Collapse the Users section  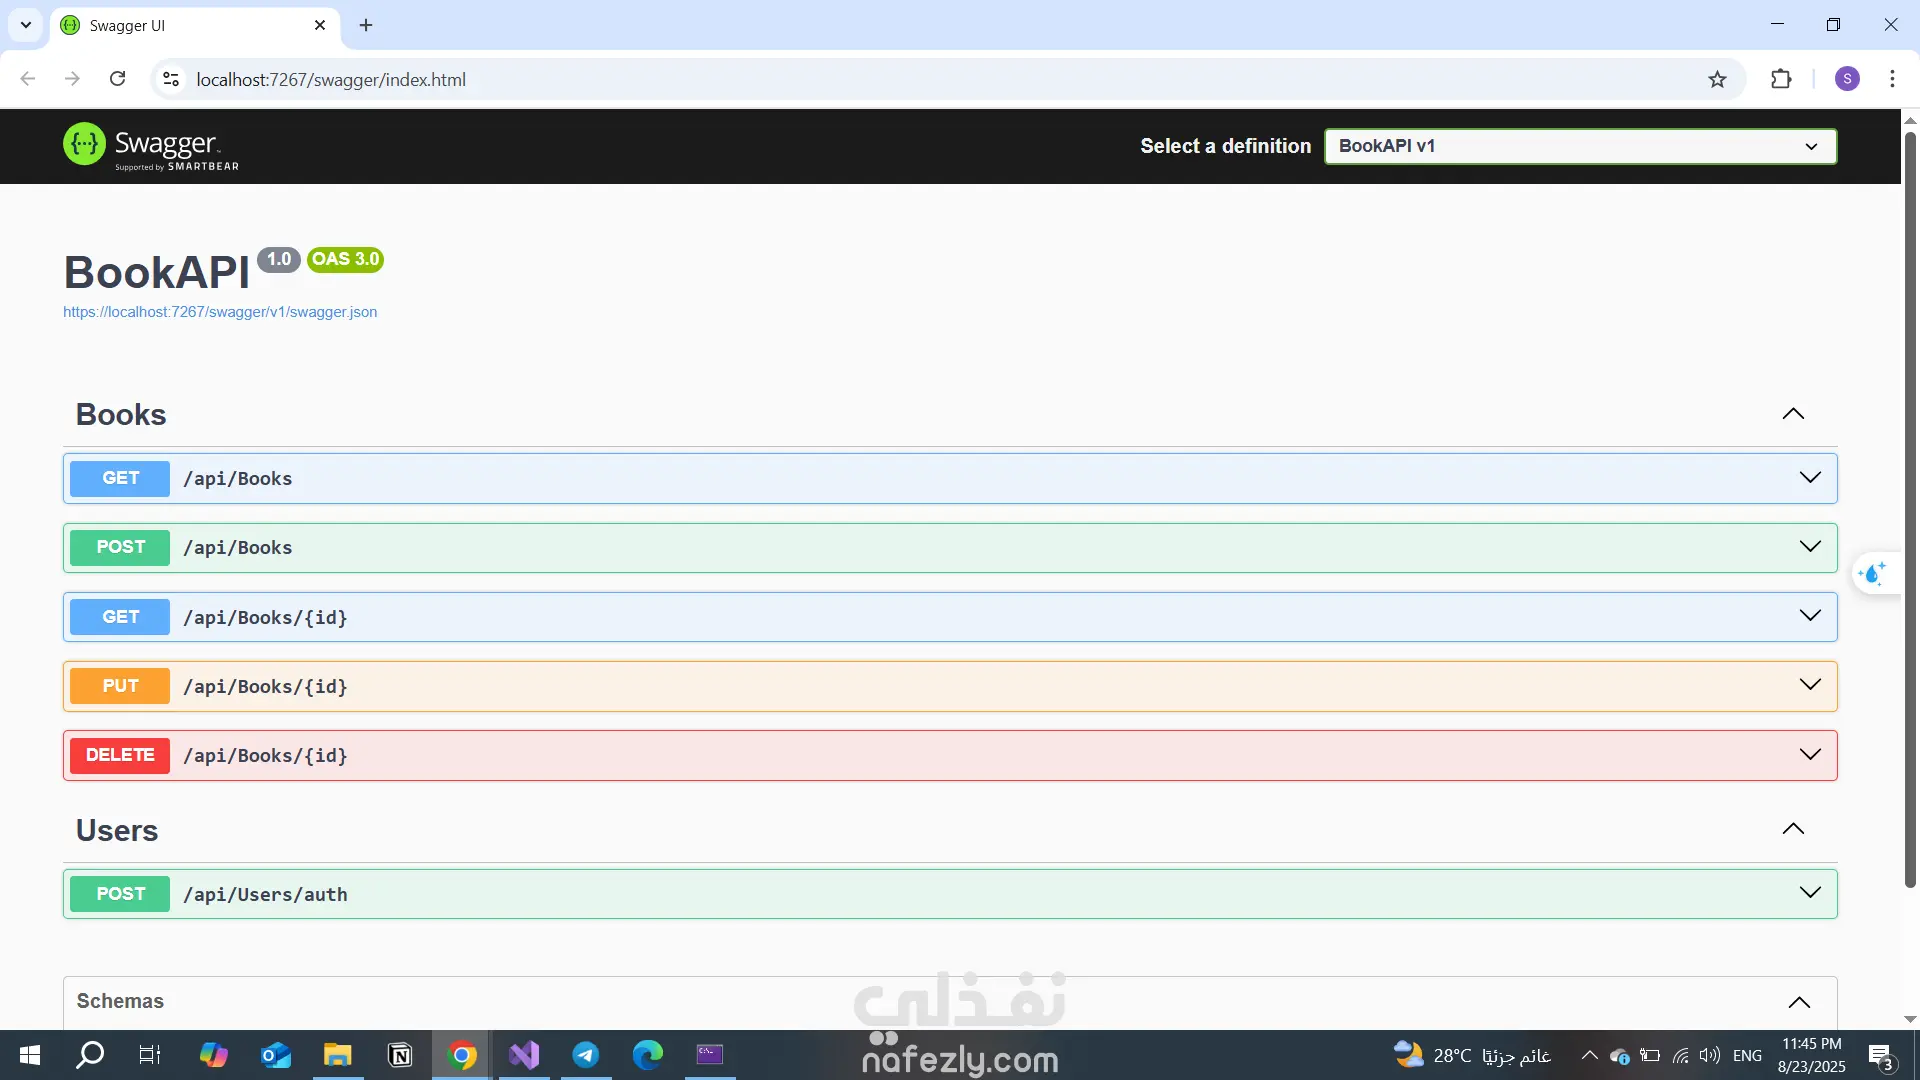click(1793, 829)
